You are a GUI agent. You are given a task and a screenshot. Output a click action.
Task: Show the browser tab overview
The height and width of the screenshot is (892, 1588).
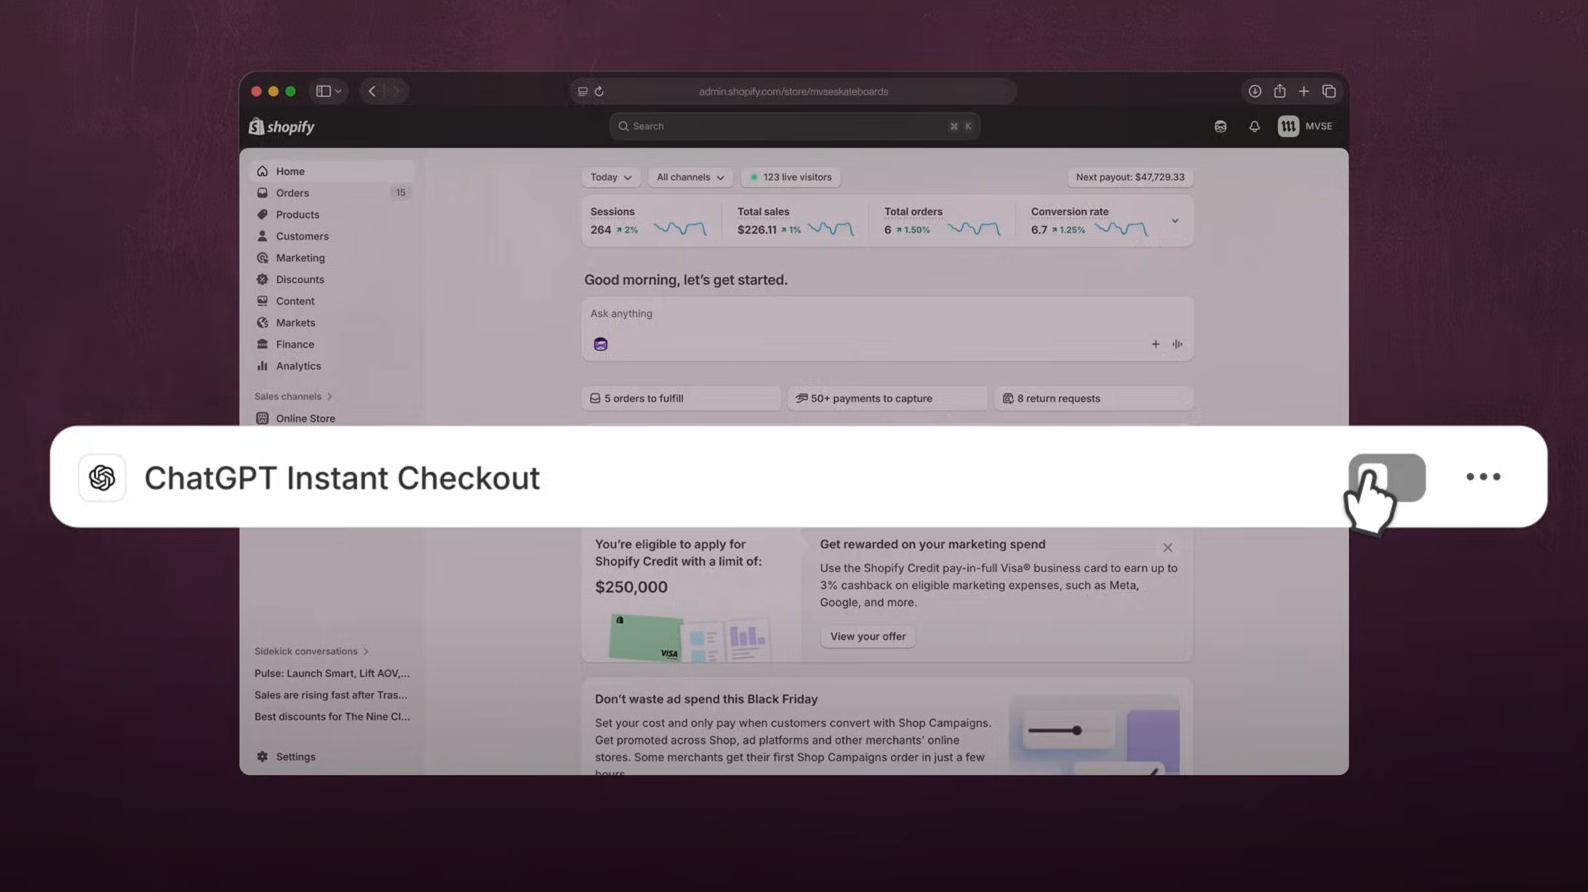(1329, 91)
